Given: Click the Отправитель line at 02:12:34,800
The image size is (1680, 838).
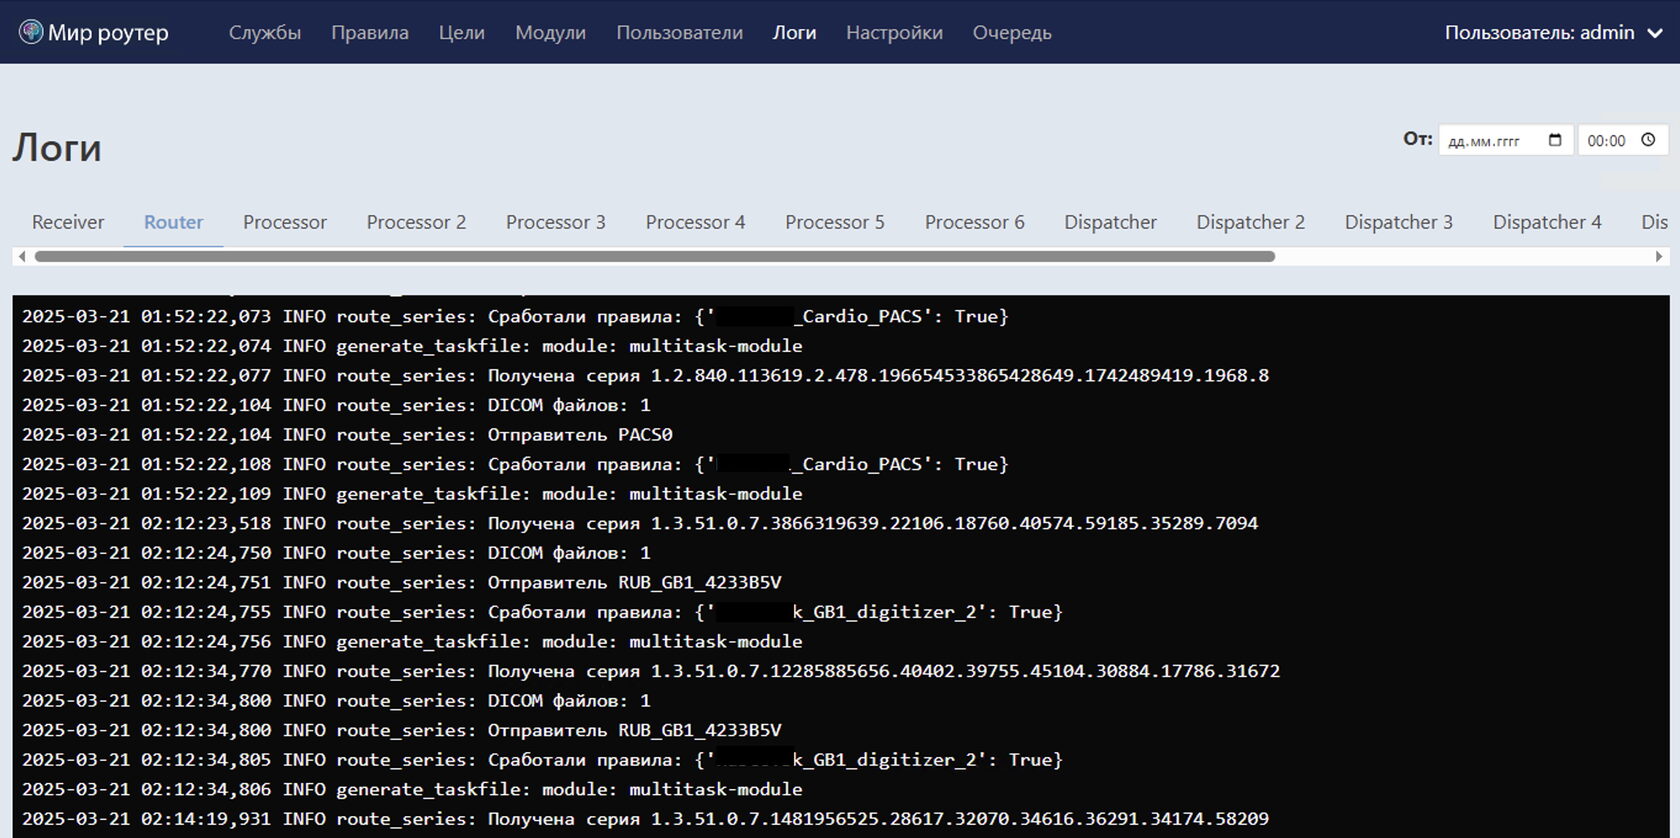Looking at the screenshot, I should pos(402,730).
